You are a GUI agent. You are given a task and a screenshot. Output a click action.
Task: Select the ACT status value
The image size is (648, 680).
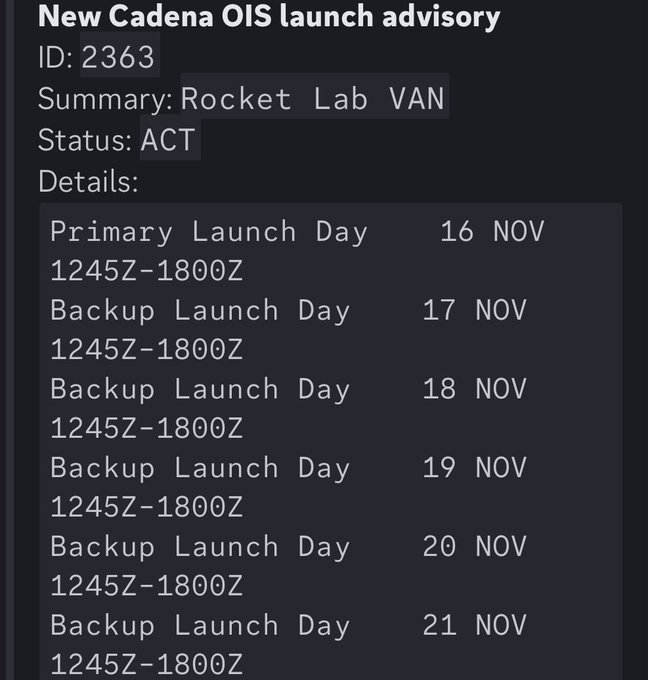click(x=168, y=140)
